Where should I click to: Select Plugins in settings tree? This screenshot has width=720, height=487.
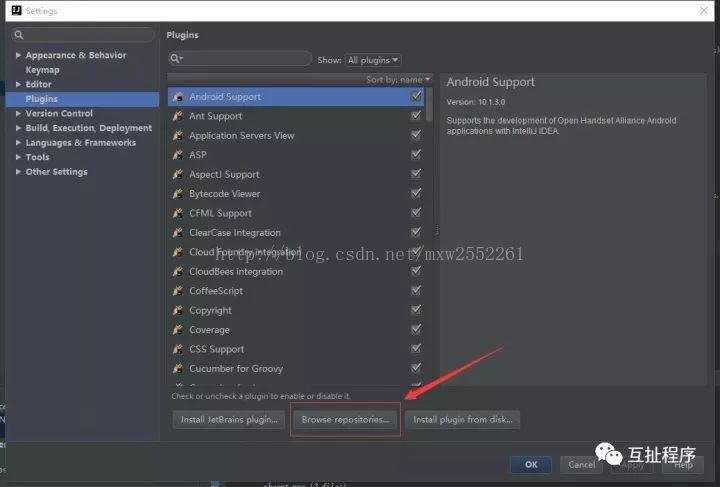click(x=82, y=99)
